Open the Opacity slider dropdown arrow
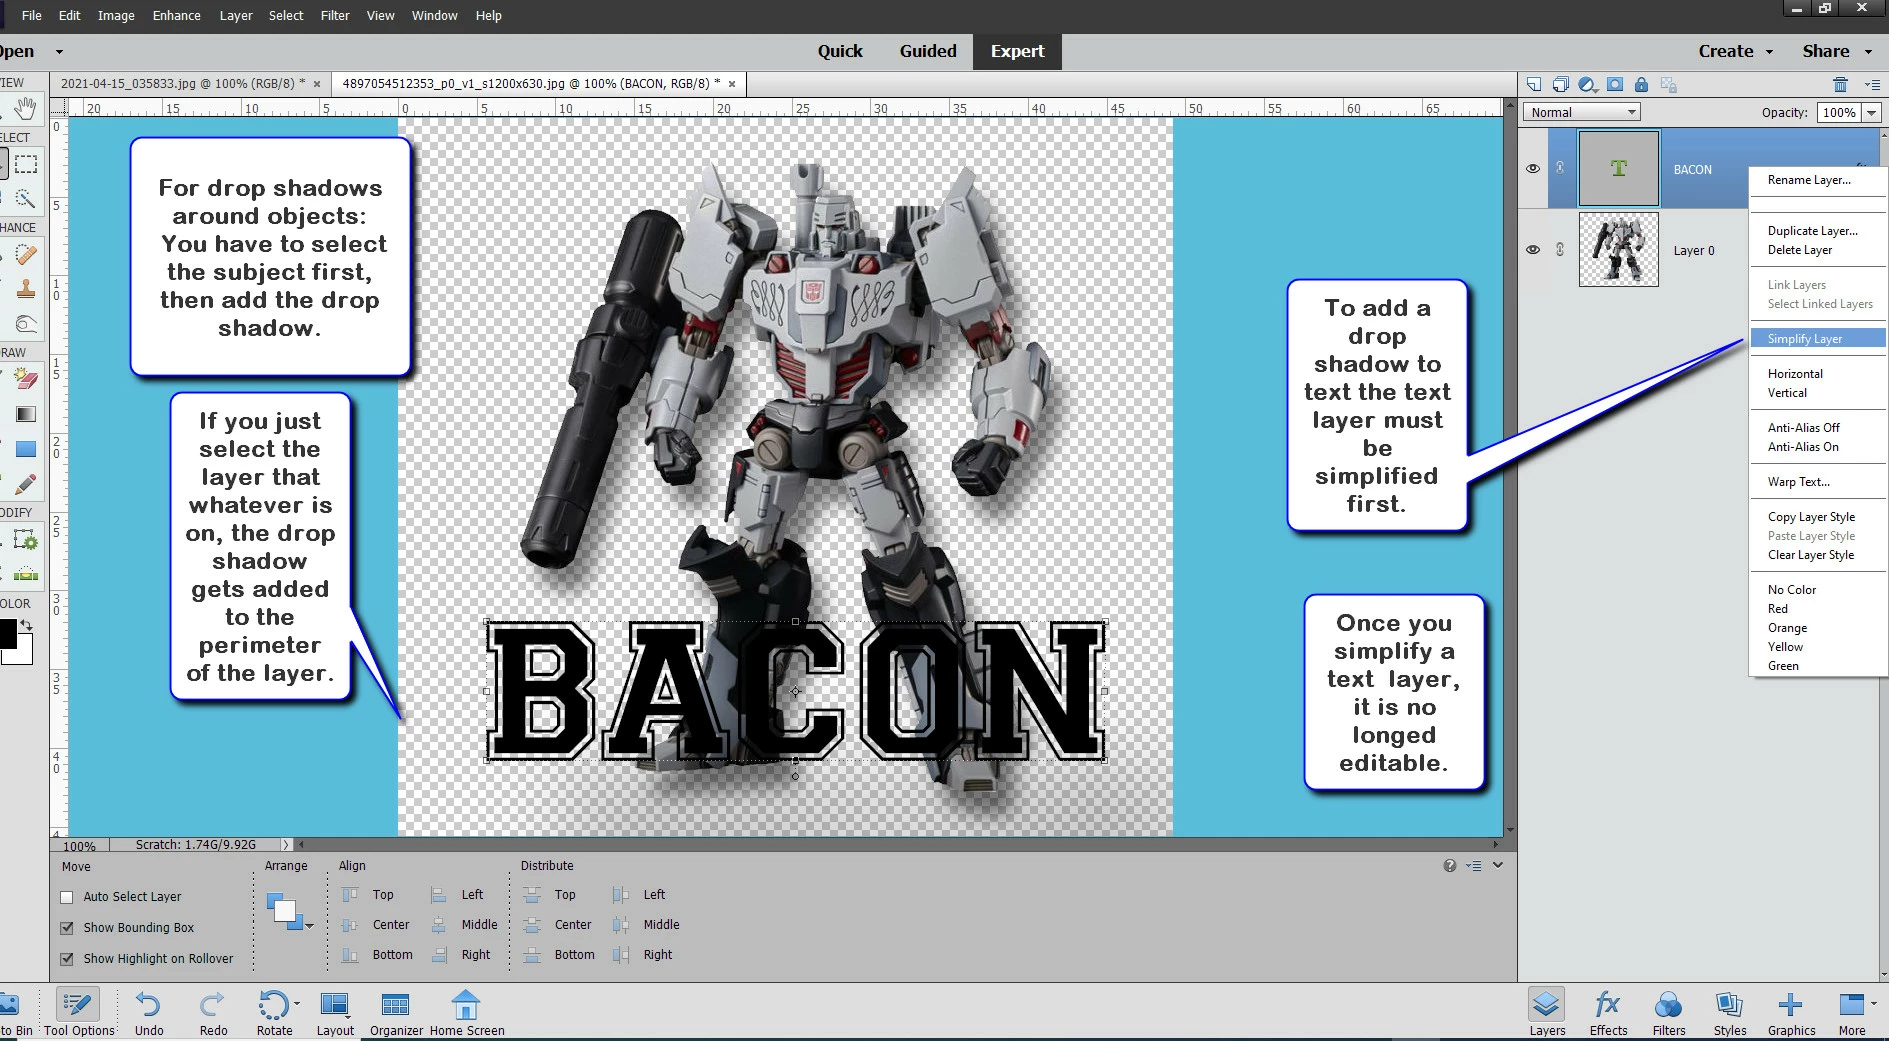1889x1041 pixels. (1872, 113)
